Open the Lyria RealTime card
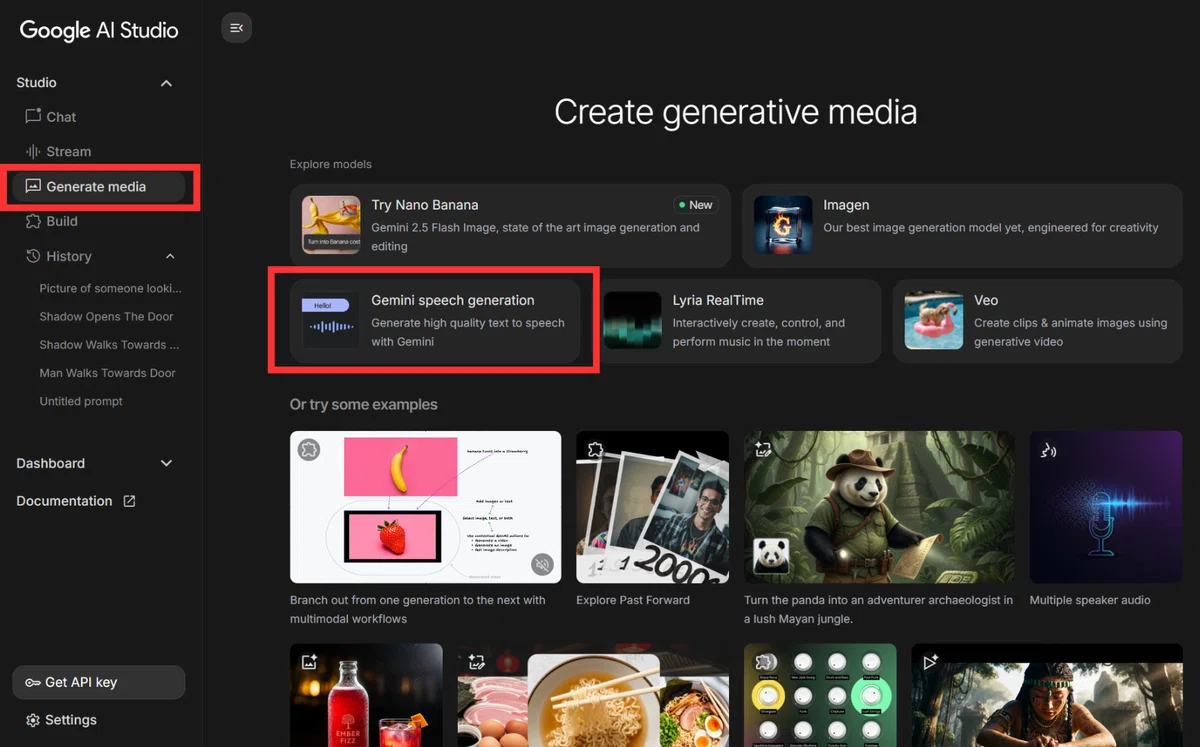Viewport: 1200px width, 747px height. [x=736, y=320]
